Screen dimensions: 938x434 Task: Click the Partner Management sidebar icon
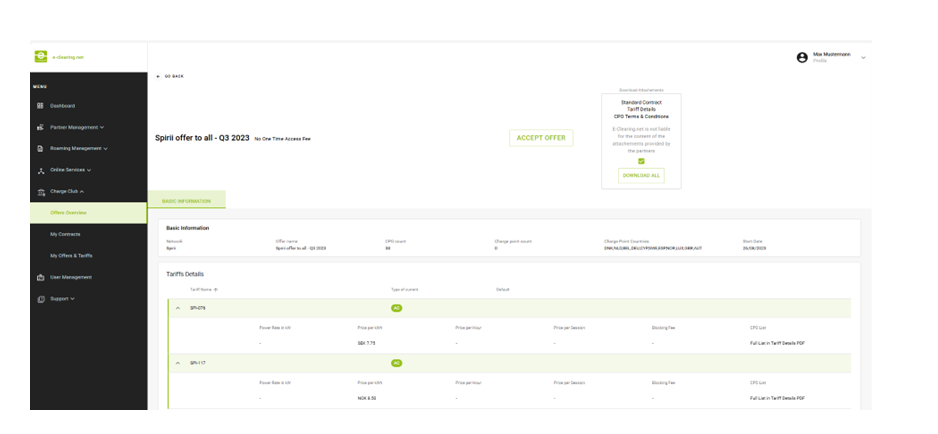tap(41, 128)
